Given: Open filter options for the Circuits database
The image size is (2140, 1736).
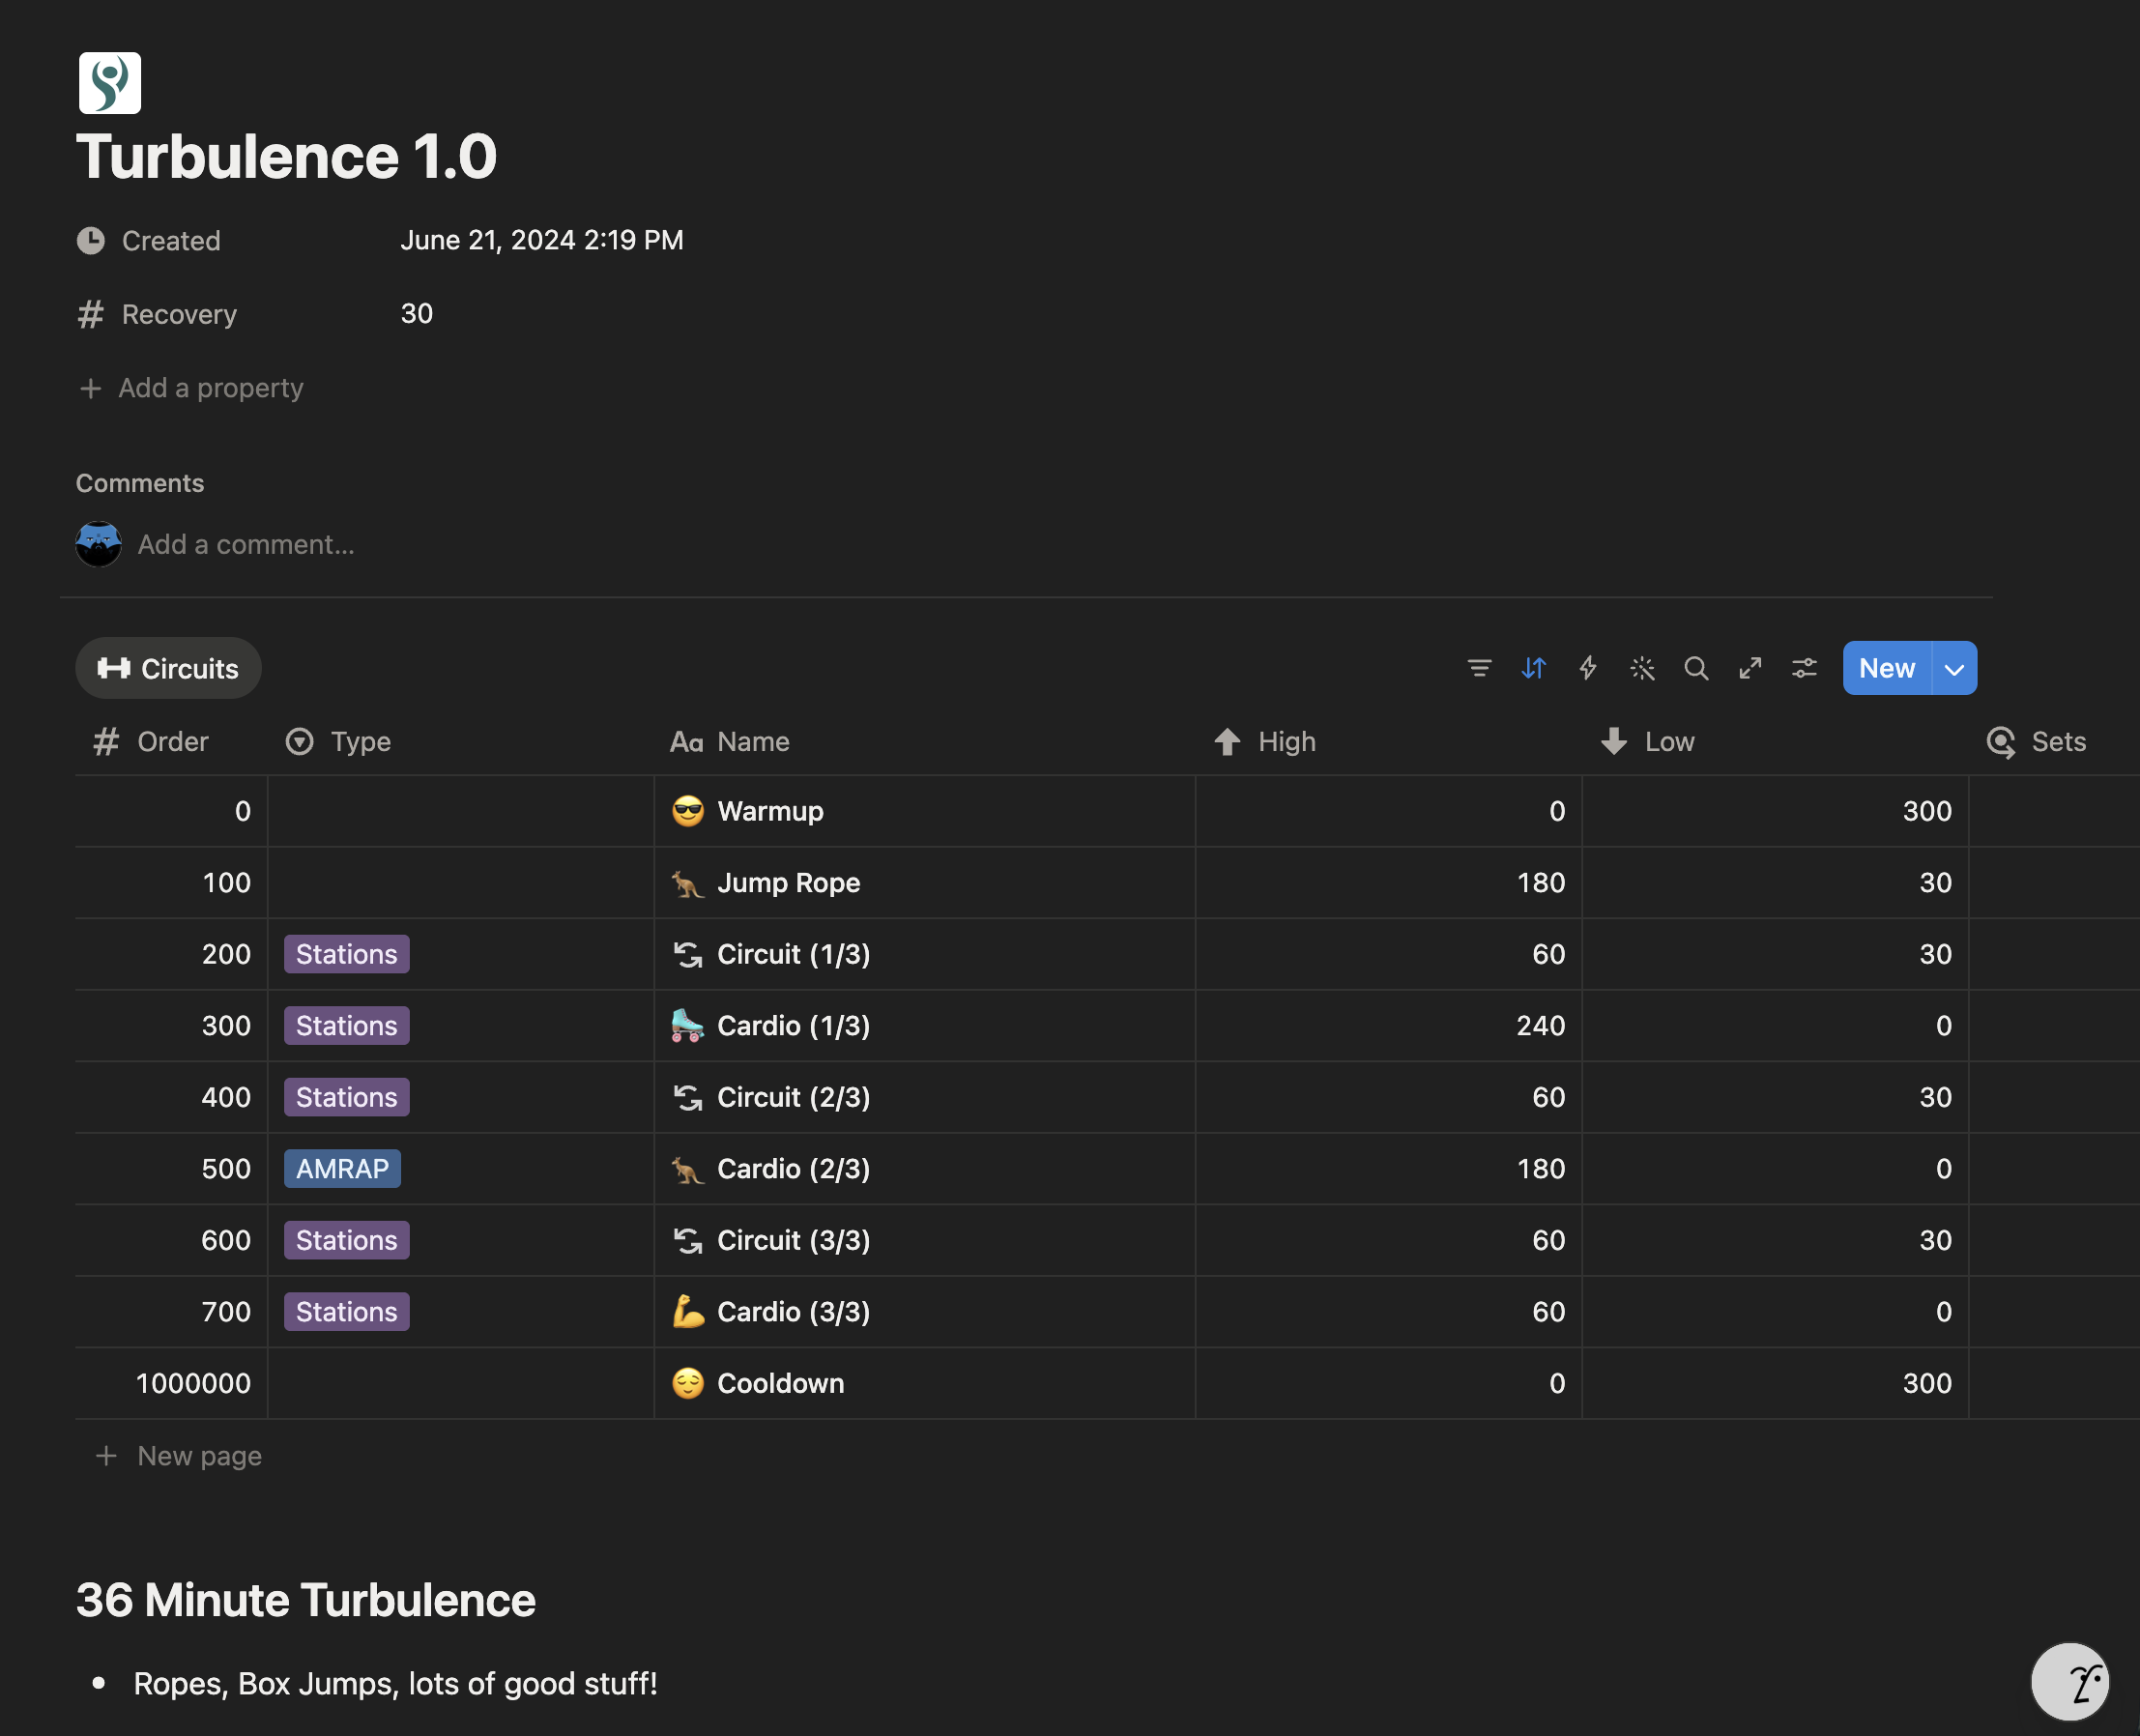Looking at the screenshot, I should tap(1479, 668).
